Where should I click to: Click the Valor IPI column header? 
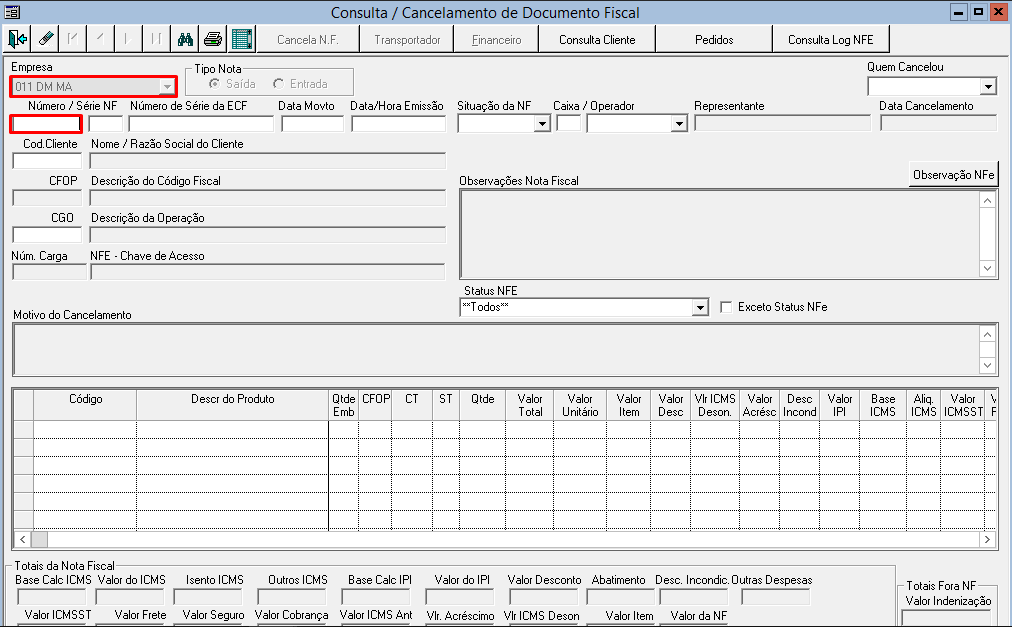[840, 406]
